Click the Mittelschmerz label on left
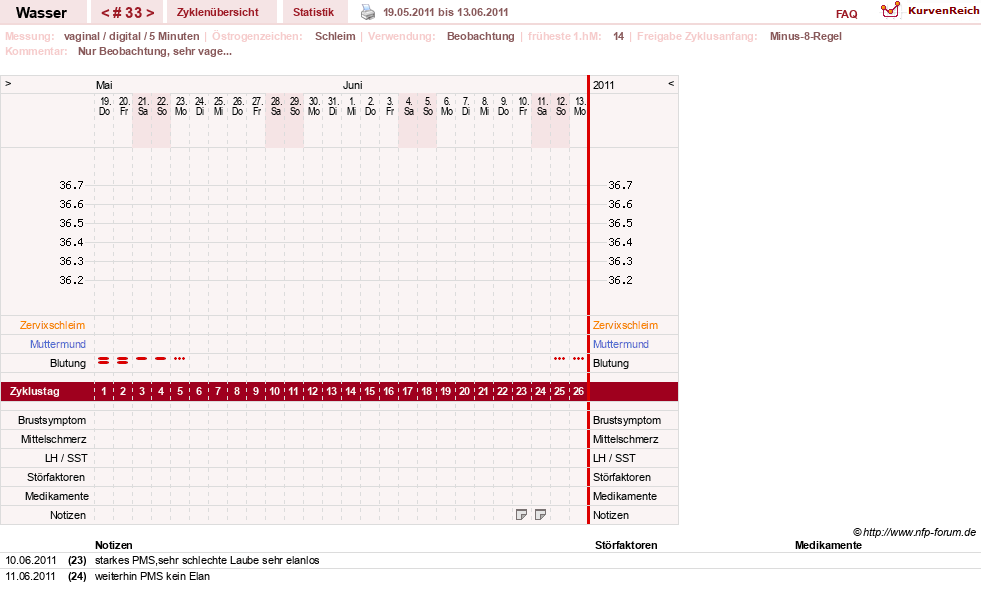The height and width of the screenshot is (604, 981). pyautogui.click(x=53, y=439)
